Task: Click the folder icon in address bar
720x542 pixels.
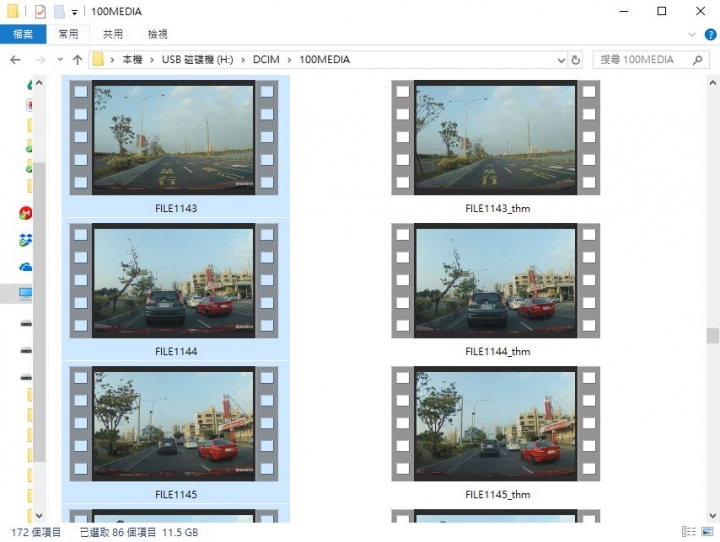Action: click(98, 59)
